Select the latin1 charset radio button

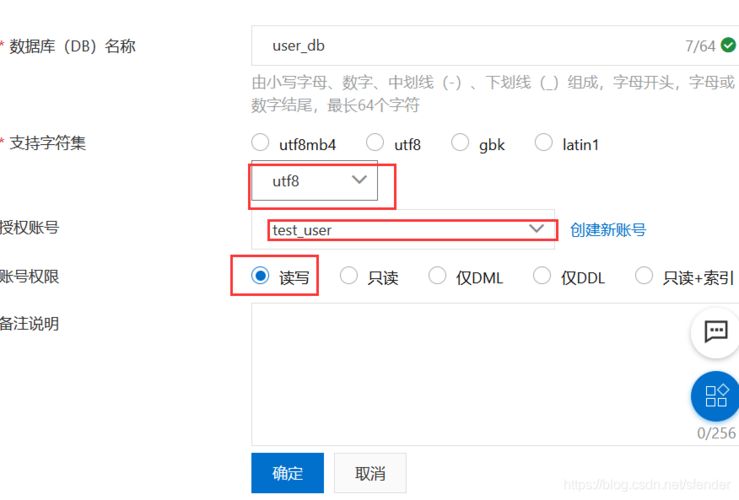(543, 142)
